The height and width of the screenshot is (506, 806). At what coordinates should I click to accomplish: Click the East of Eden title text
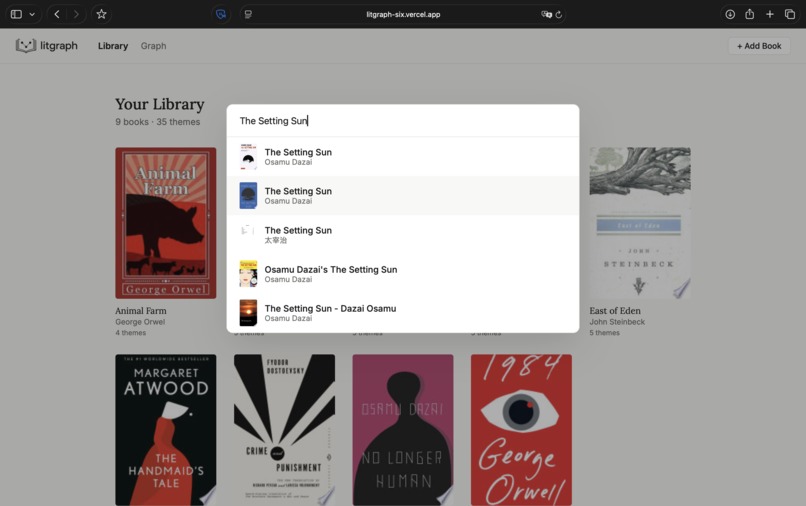pos(615,311)
